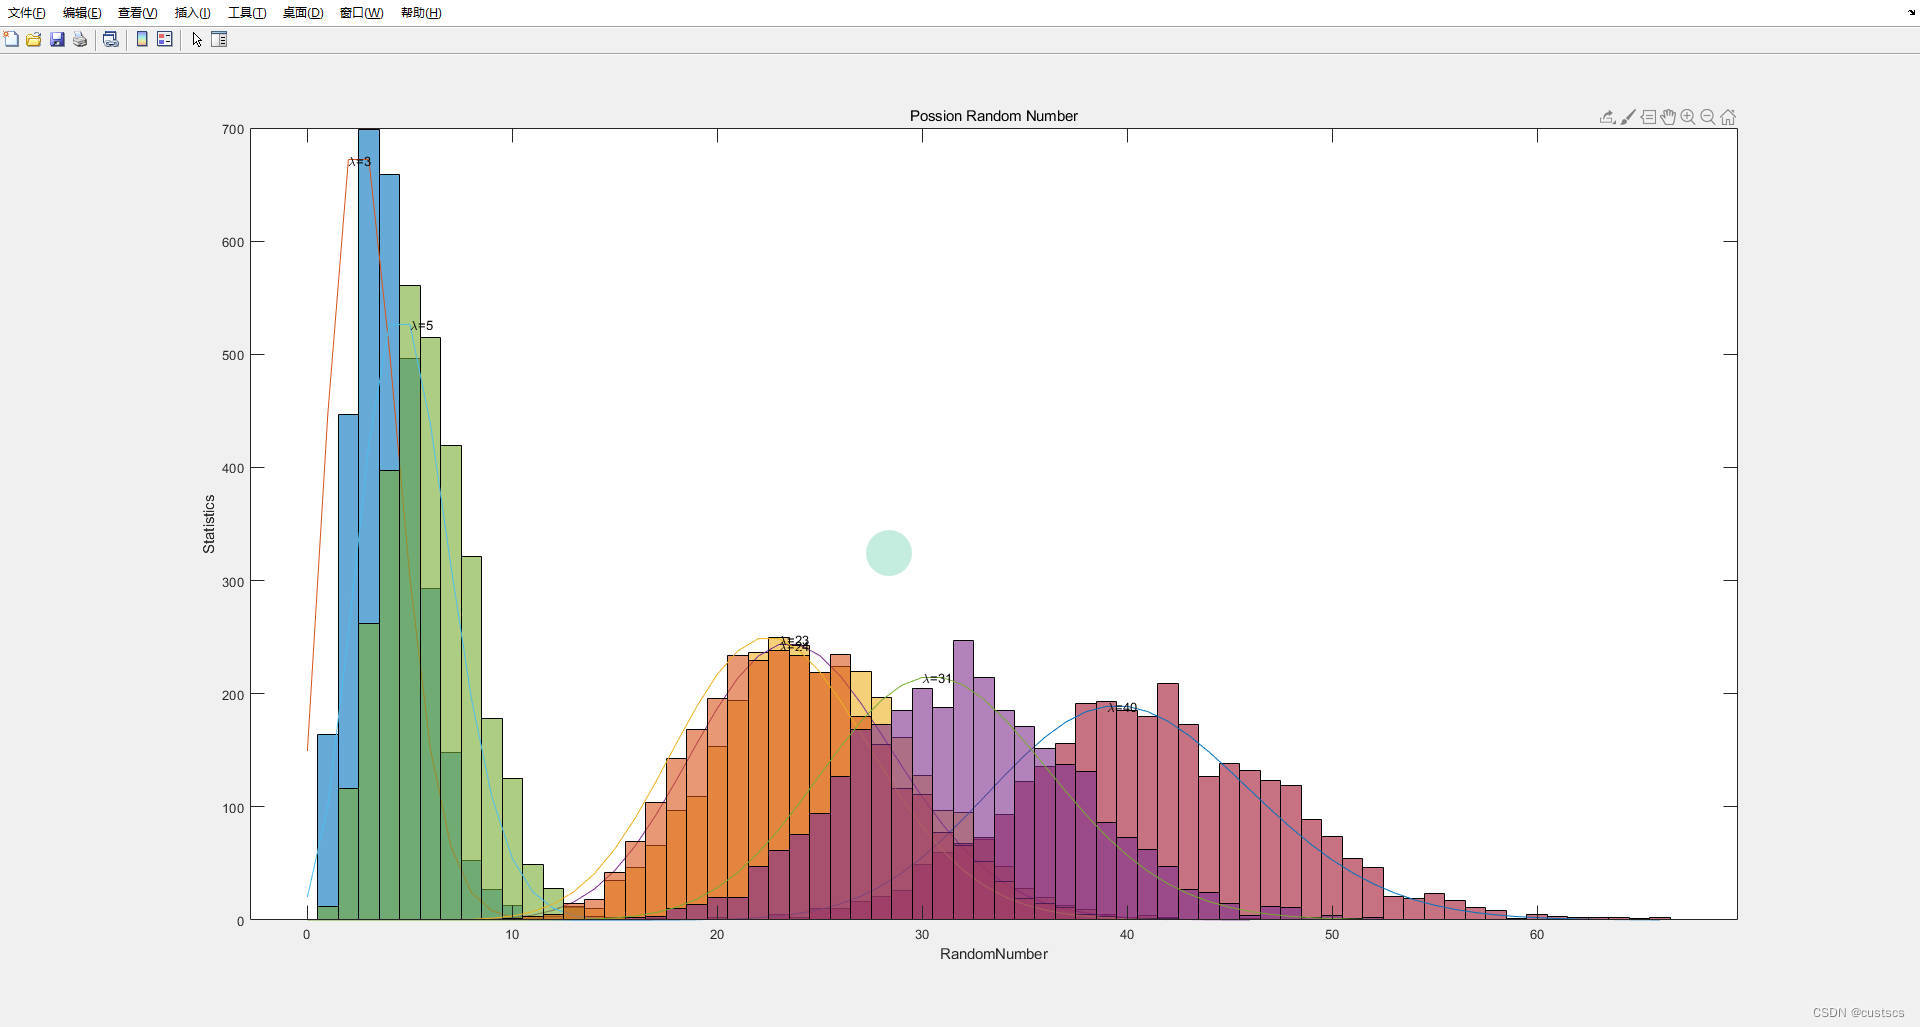The width and height of the screenshot is (1920, 1027).
Task: Open the 帮助(H) menu
Action: [421, 13]
